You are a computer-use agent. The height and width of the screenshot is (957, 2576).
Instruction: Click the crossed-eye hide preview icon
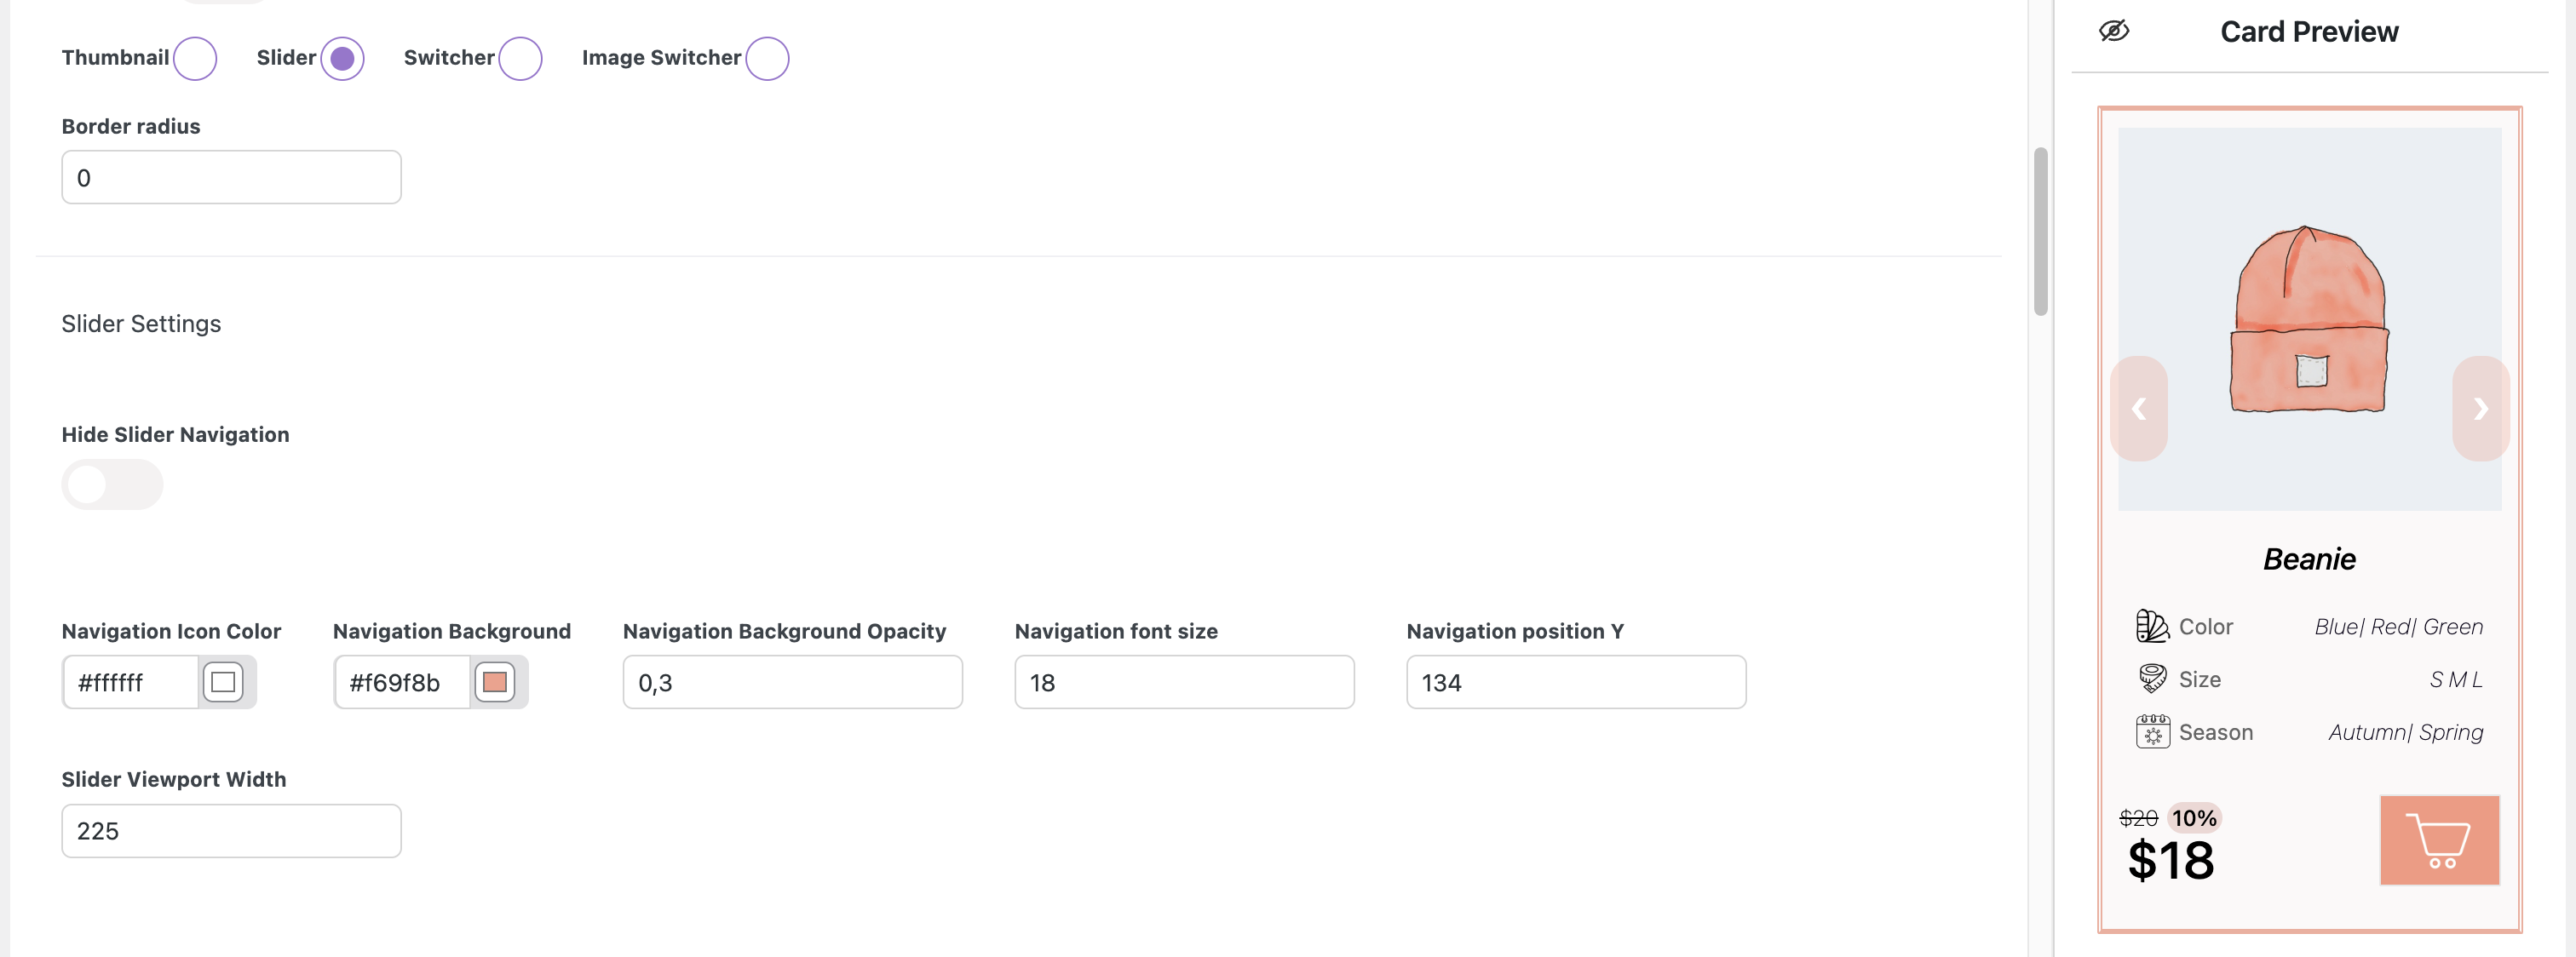2113,31
